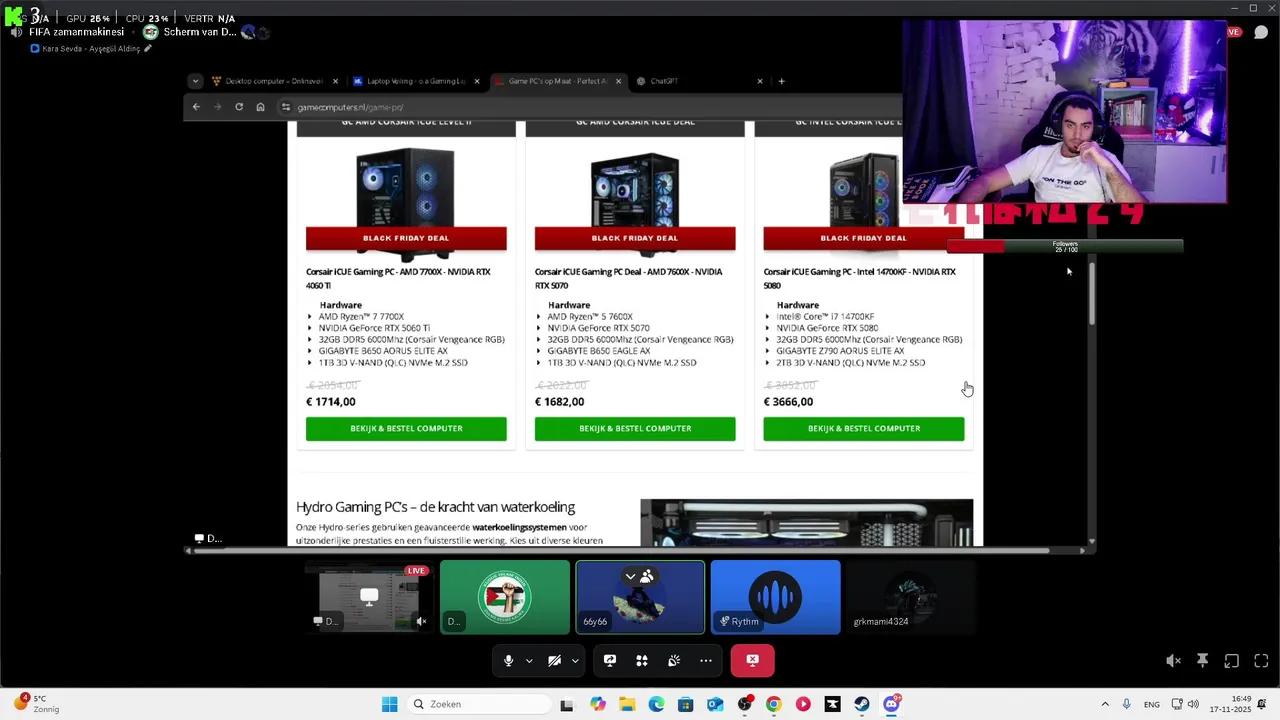Reload the gamecomputers page
The height and width of the screenshot is (720, 1280).
(239, 107)
